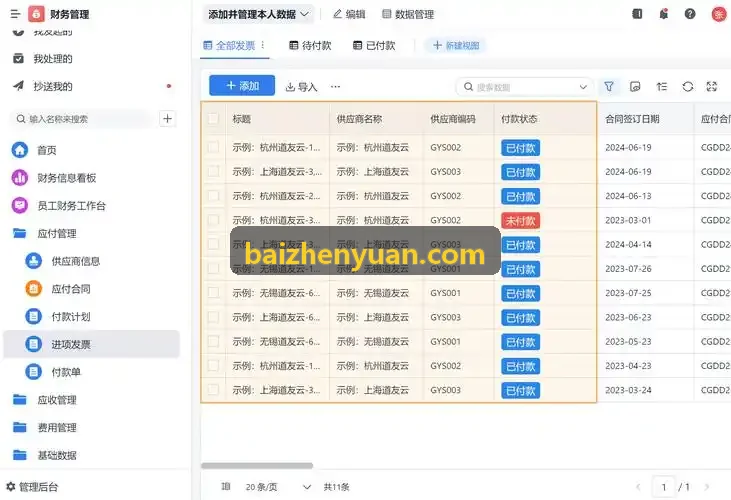
Task: Click the plus icon beside sidebar search
Action: pyautogui.click(x=167, y=119)
